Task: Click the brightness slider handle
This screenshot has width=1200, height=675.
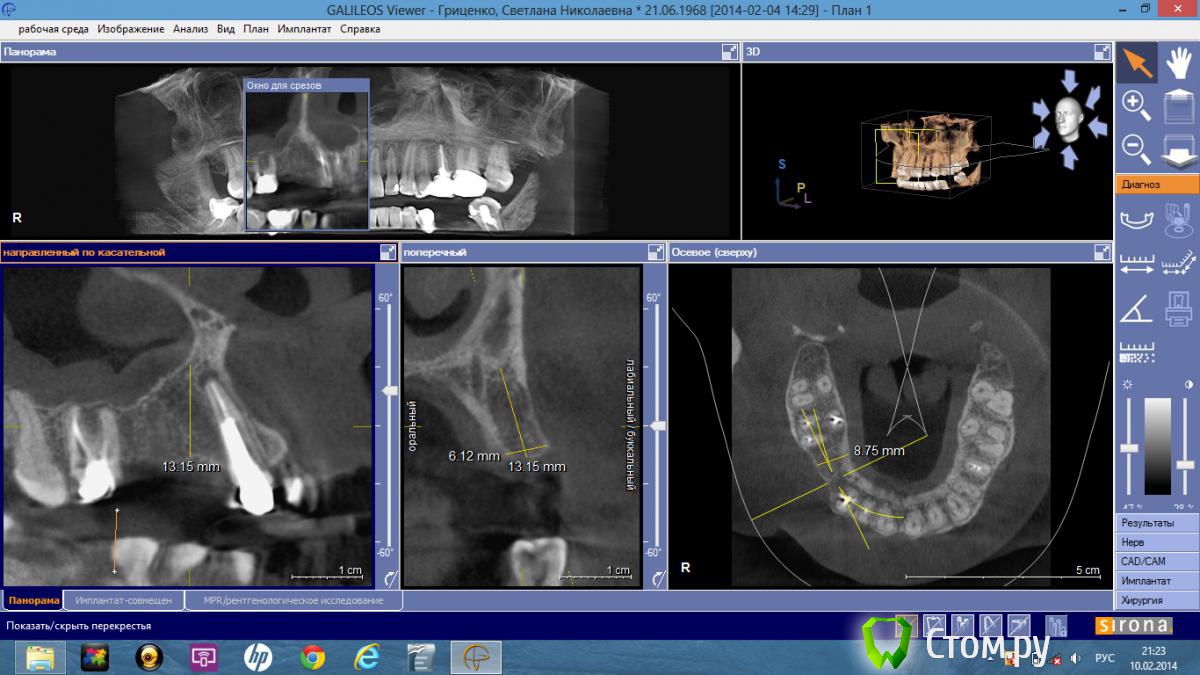Action: pos(1129,448)
